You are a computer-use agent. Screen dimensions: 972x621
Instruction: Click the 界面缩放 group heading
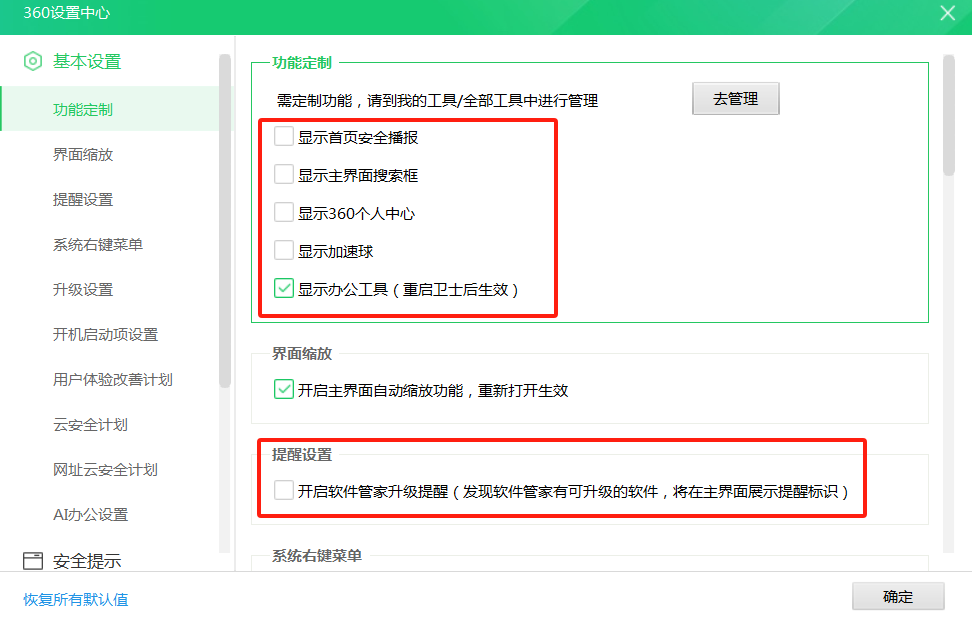[x=302, y=353]
